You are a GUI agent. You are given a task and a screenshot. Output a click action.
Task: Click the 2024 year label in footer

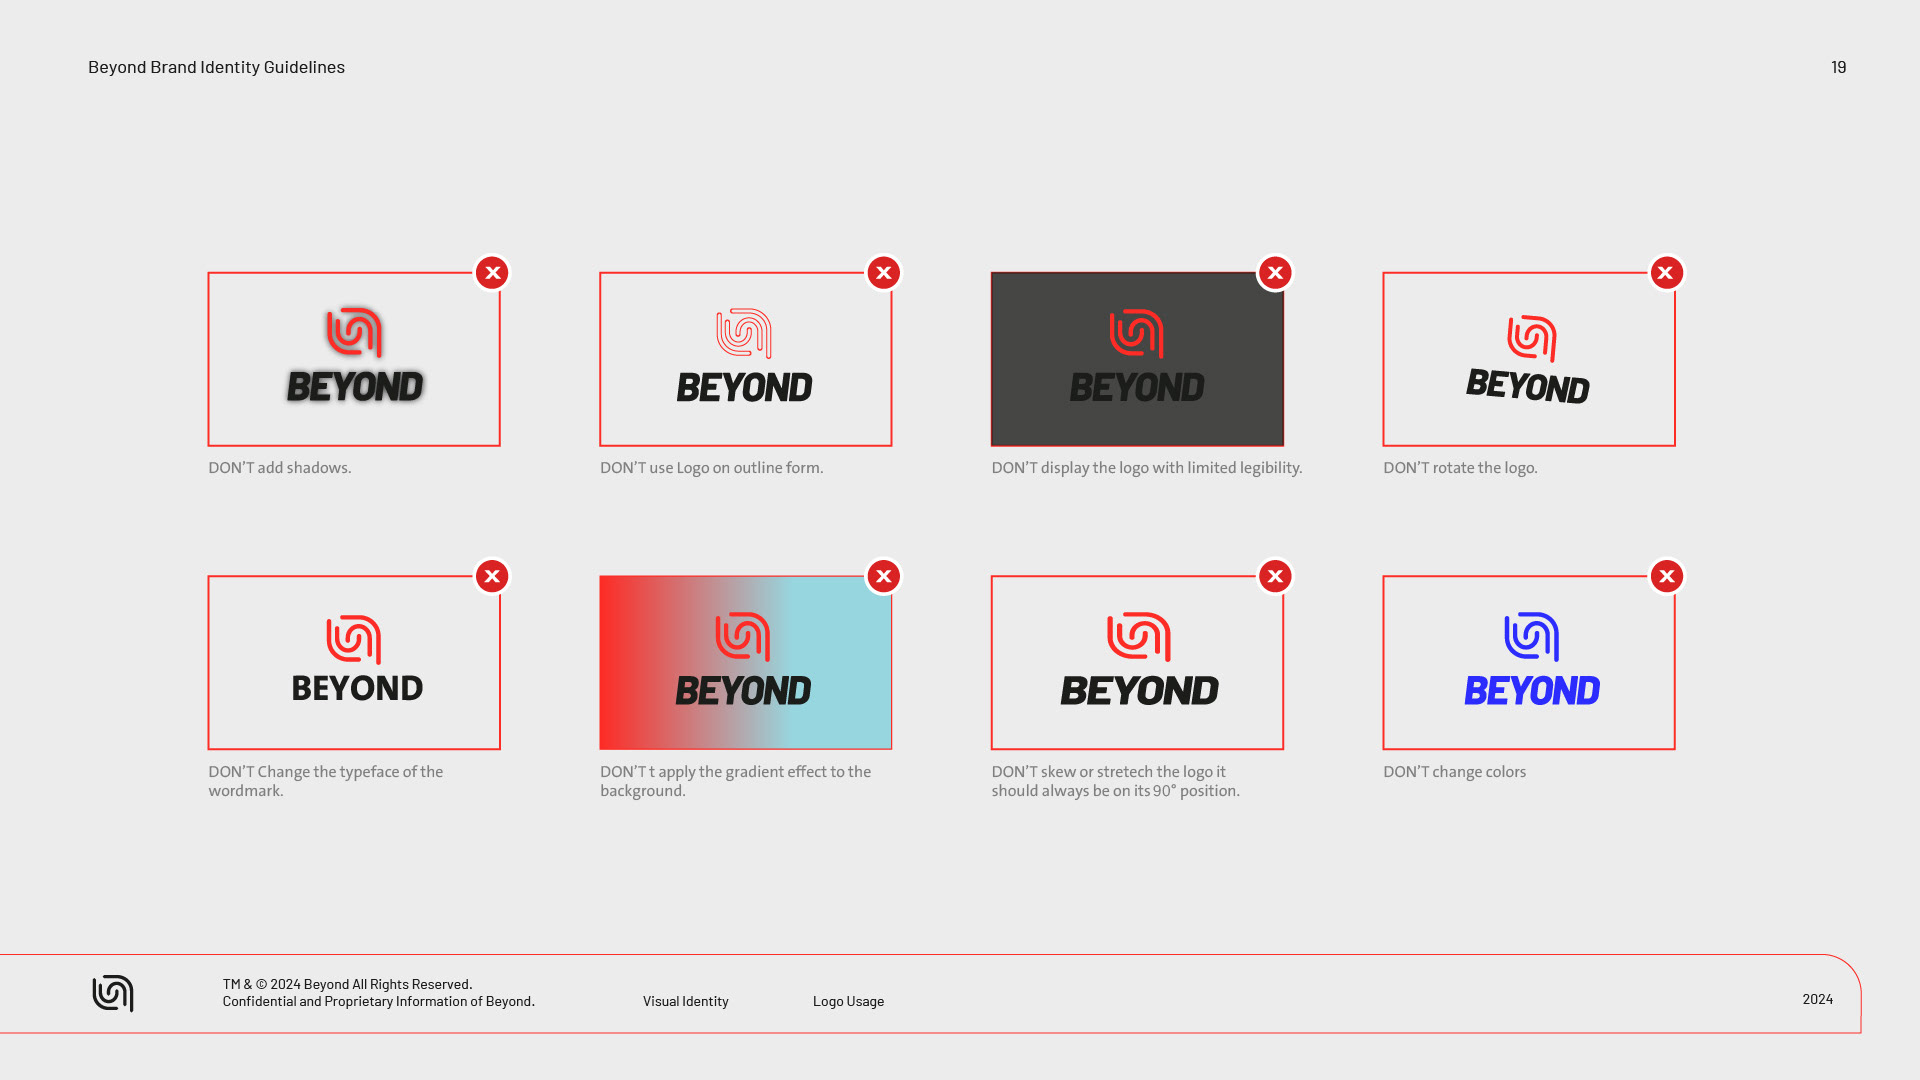point(1817,999)
